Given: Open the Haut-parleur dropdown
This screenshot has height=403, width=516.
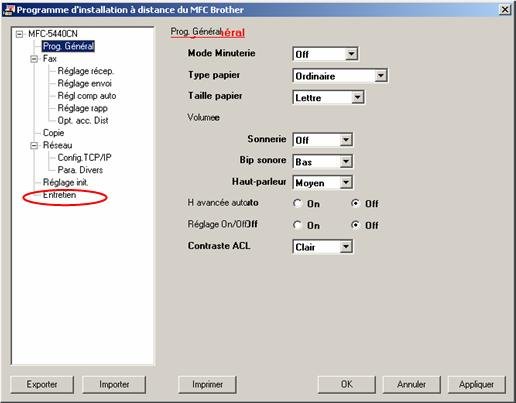Looking at the screenshot, I should [x=346, y=183].
